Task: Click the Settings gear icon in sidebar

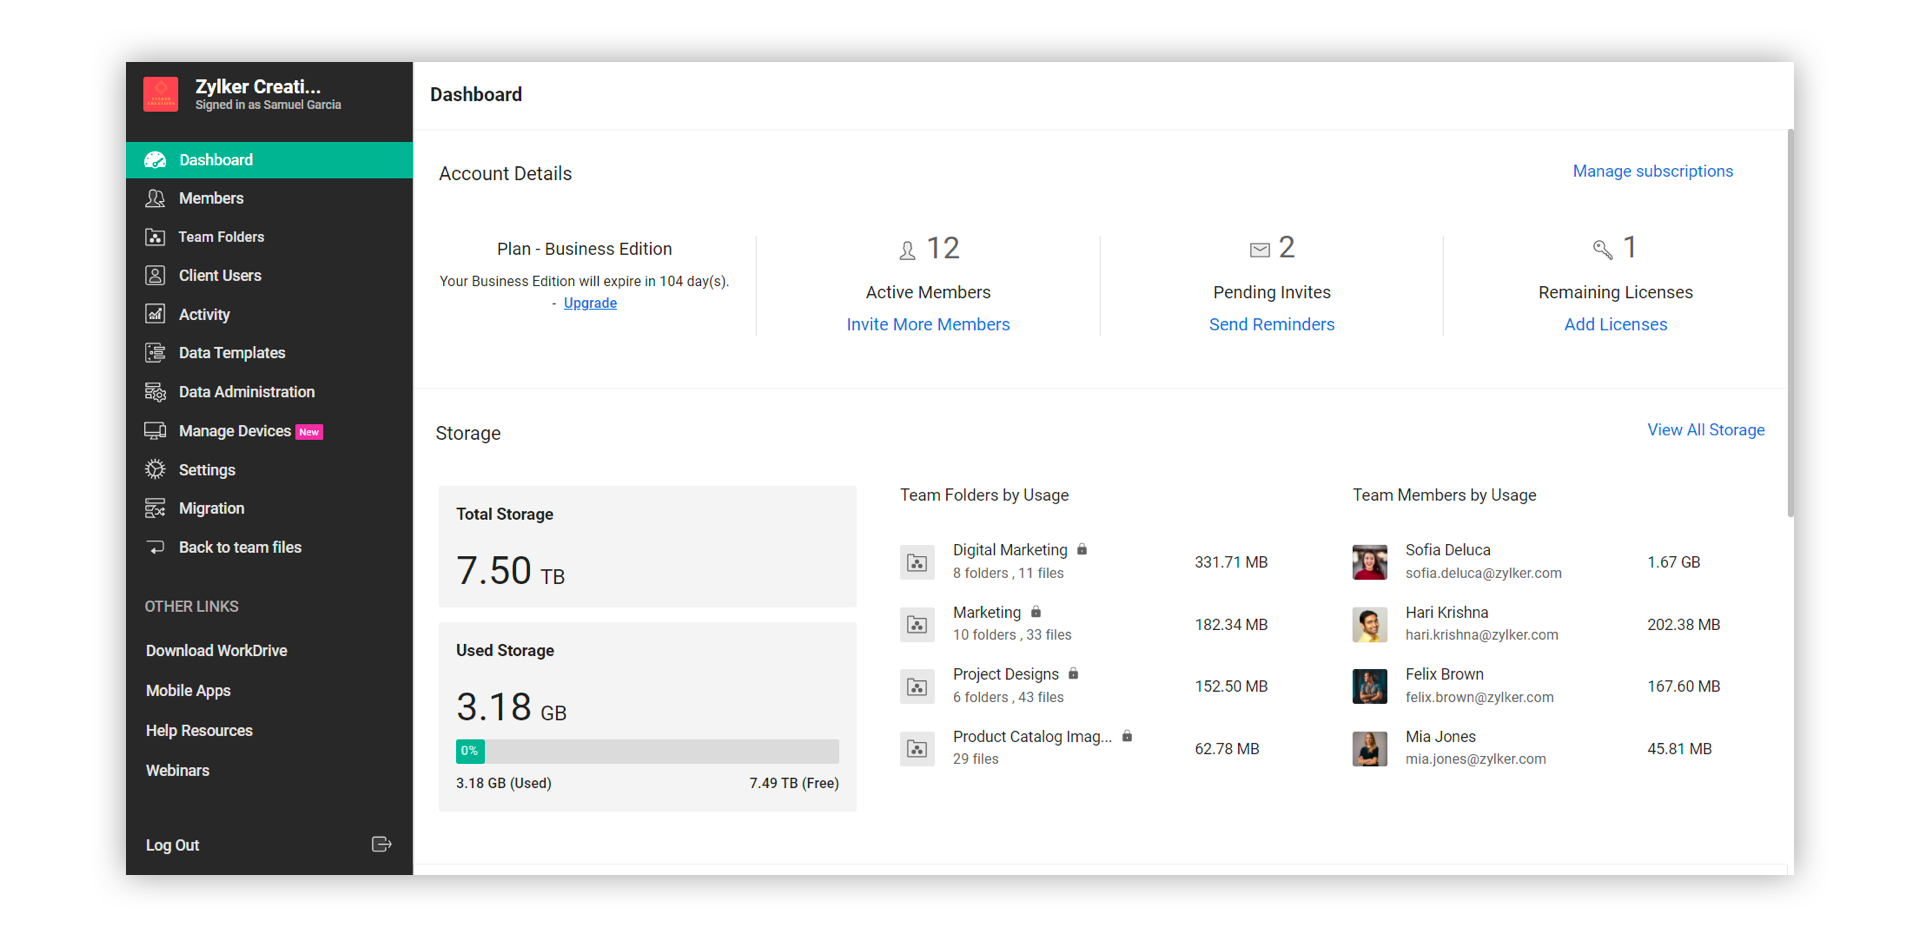Action: pos(155,470)
